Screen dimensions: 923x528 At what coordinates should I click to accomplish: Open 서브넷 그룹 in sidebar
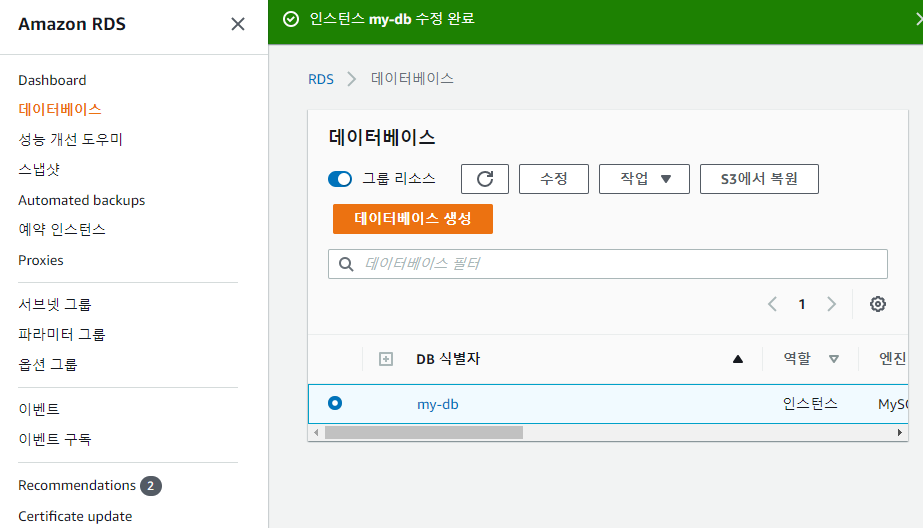pyautogui.click(x=55, y=304)
